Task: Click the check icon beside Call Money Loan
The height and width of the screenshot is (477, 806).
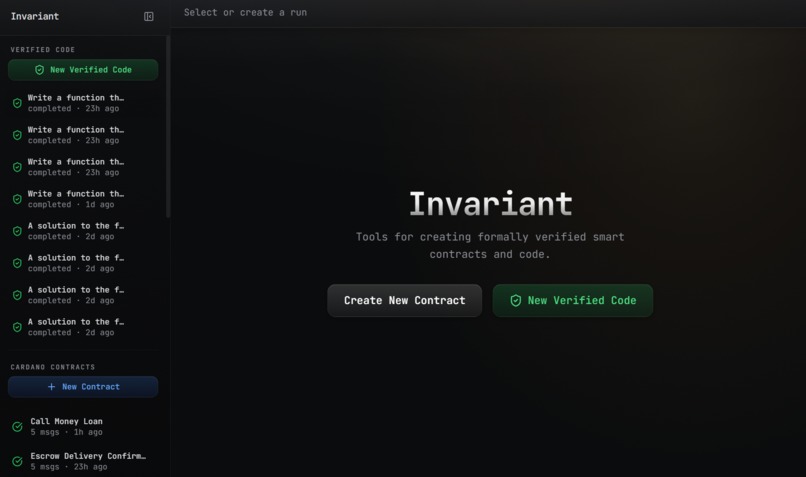Action: click(17, 427)
